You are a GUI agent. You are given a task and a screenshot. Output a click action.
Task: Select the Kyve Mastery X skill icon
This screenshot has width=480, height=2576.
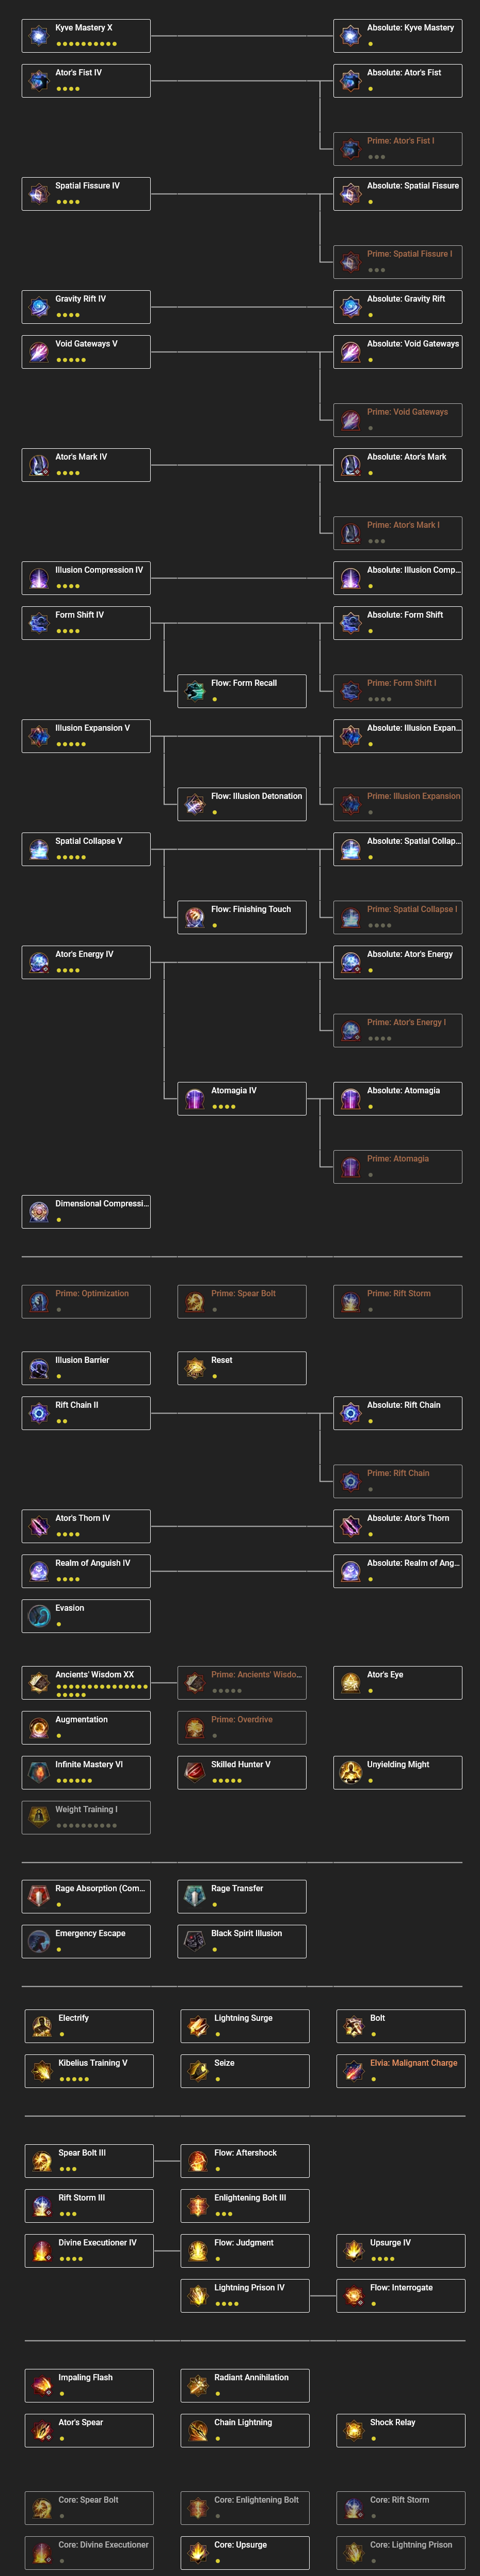click(x=38, y=33)
